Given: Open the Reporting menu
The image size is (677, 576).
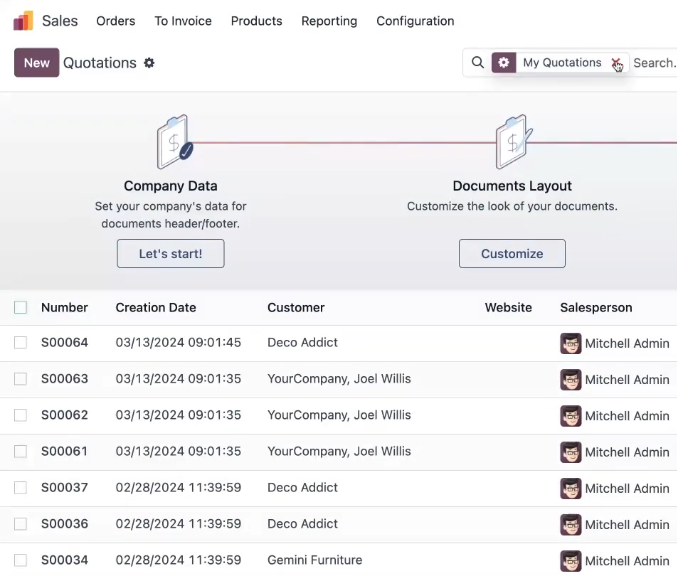Looking at the screenshot, I should 329,21.
